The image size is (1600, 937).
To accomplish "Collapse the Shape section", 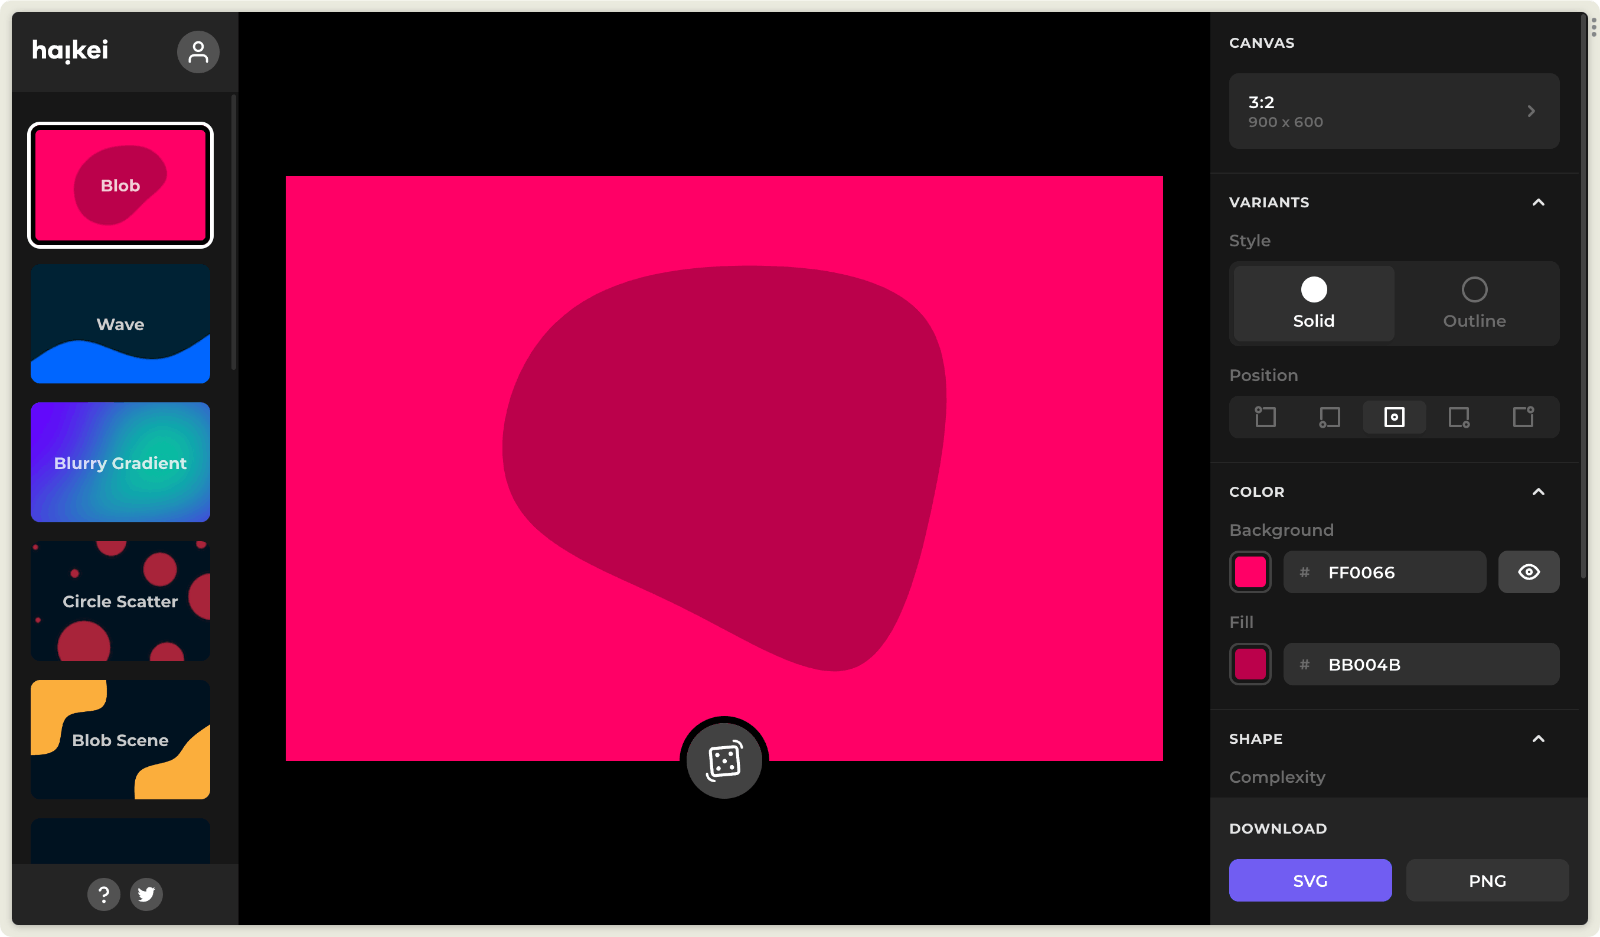I will click(x=1538, y=739).
